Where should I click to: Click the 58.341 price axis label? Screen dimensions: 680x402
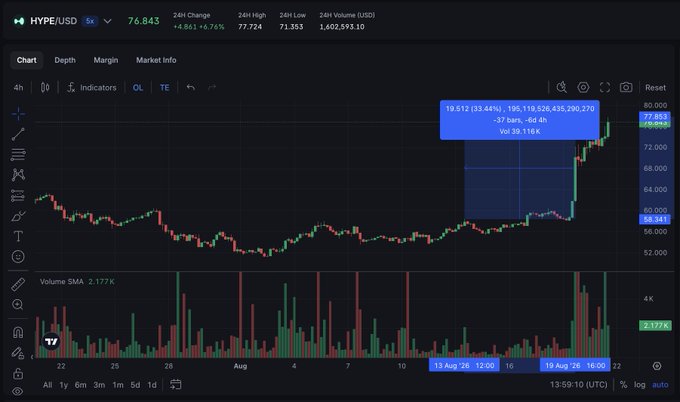(x=655, y=219)
